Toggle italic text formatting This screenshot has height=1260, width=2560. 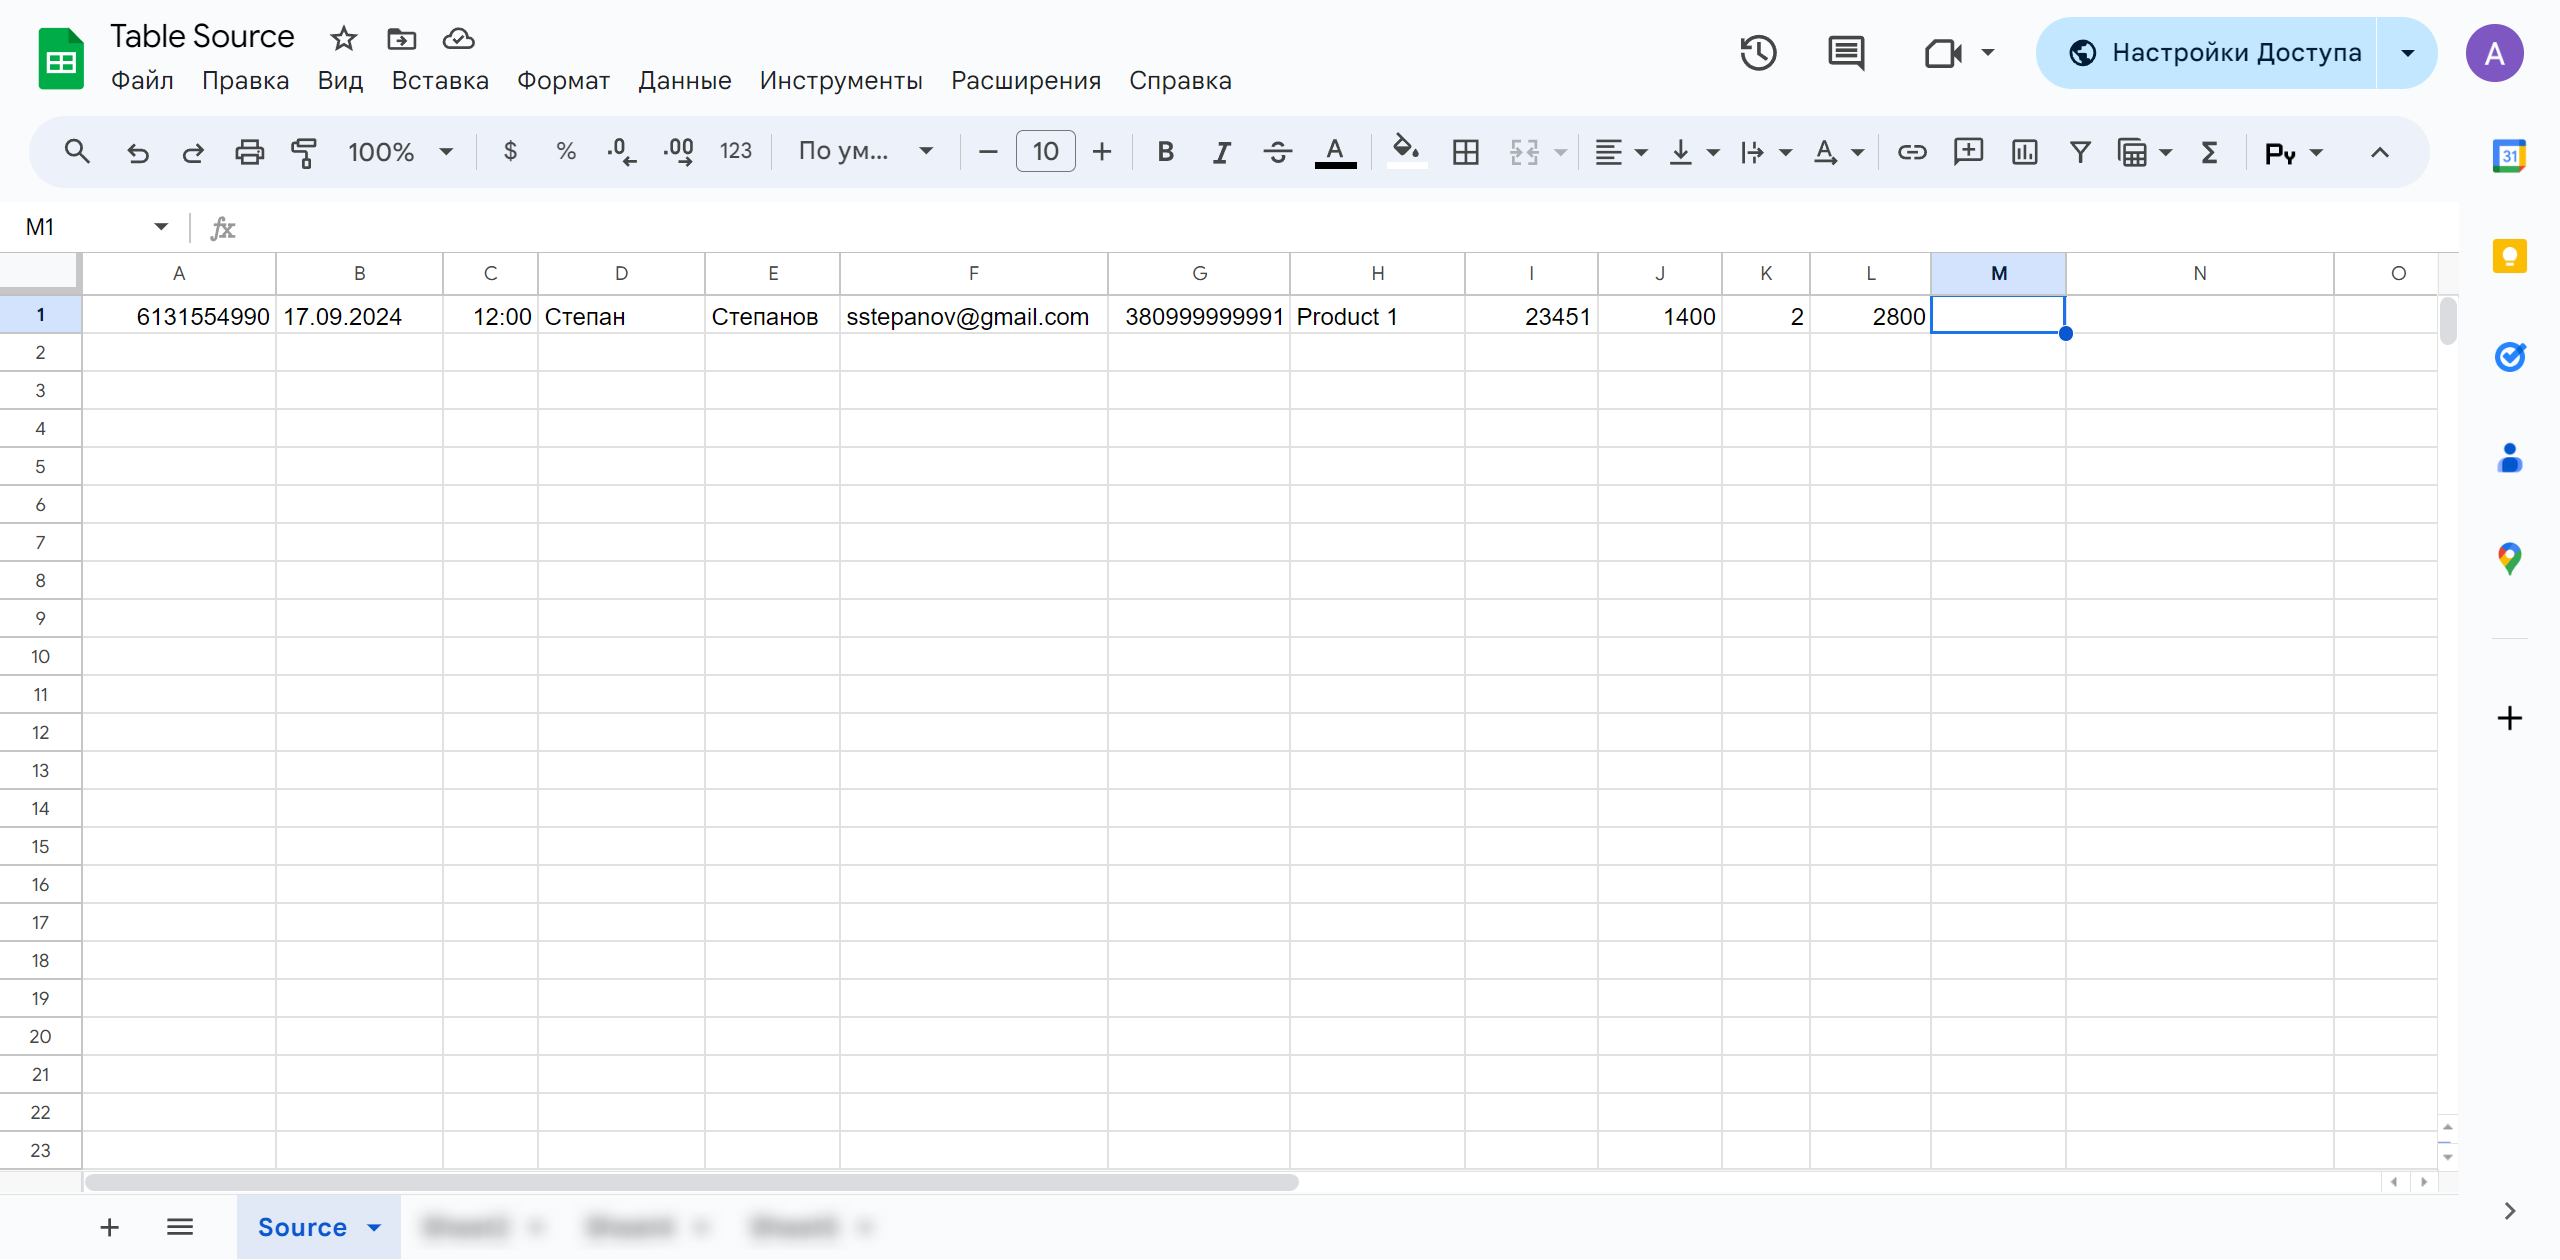click(x=1223, y=150)
